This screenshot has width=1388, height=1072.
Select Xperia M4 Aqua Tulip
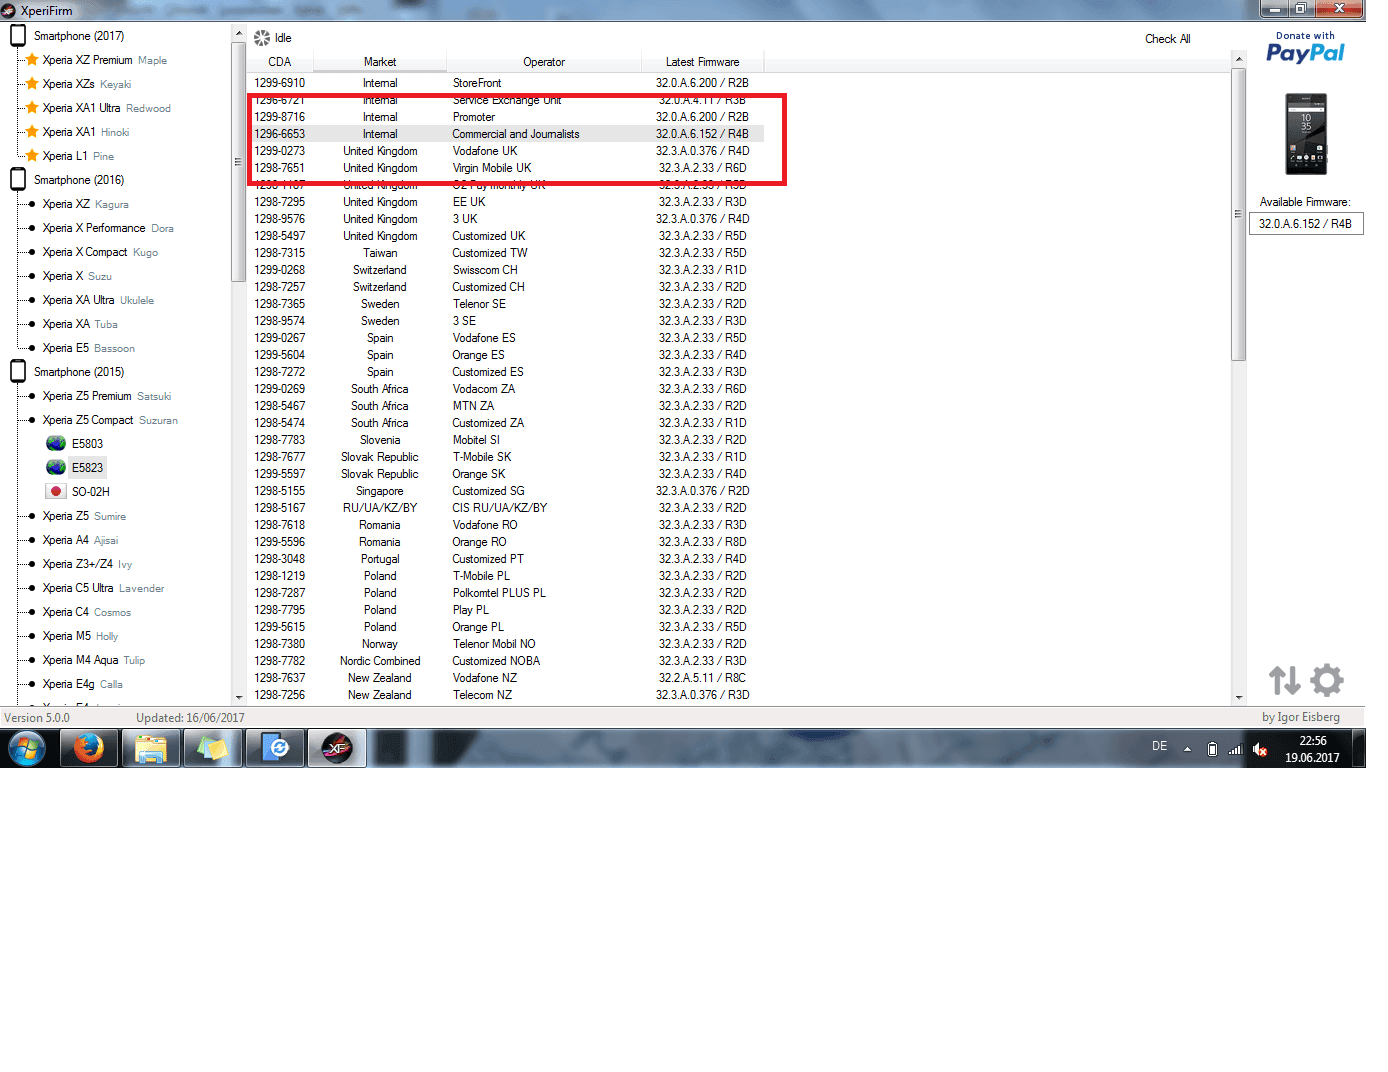93,660
